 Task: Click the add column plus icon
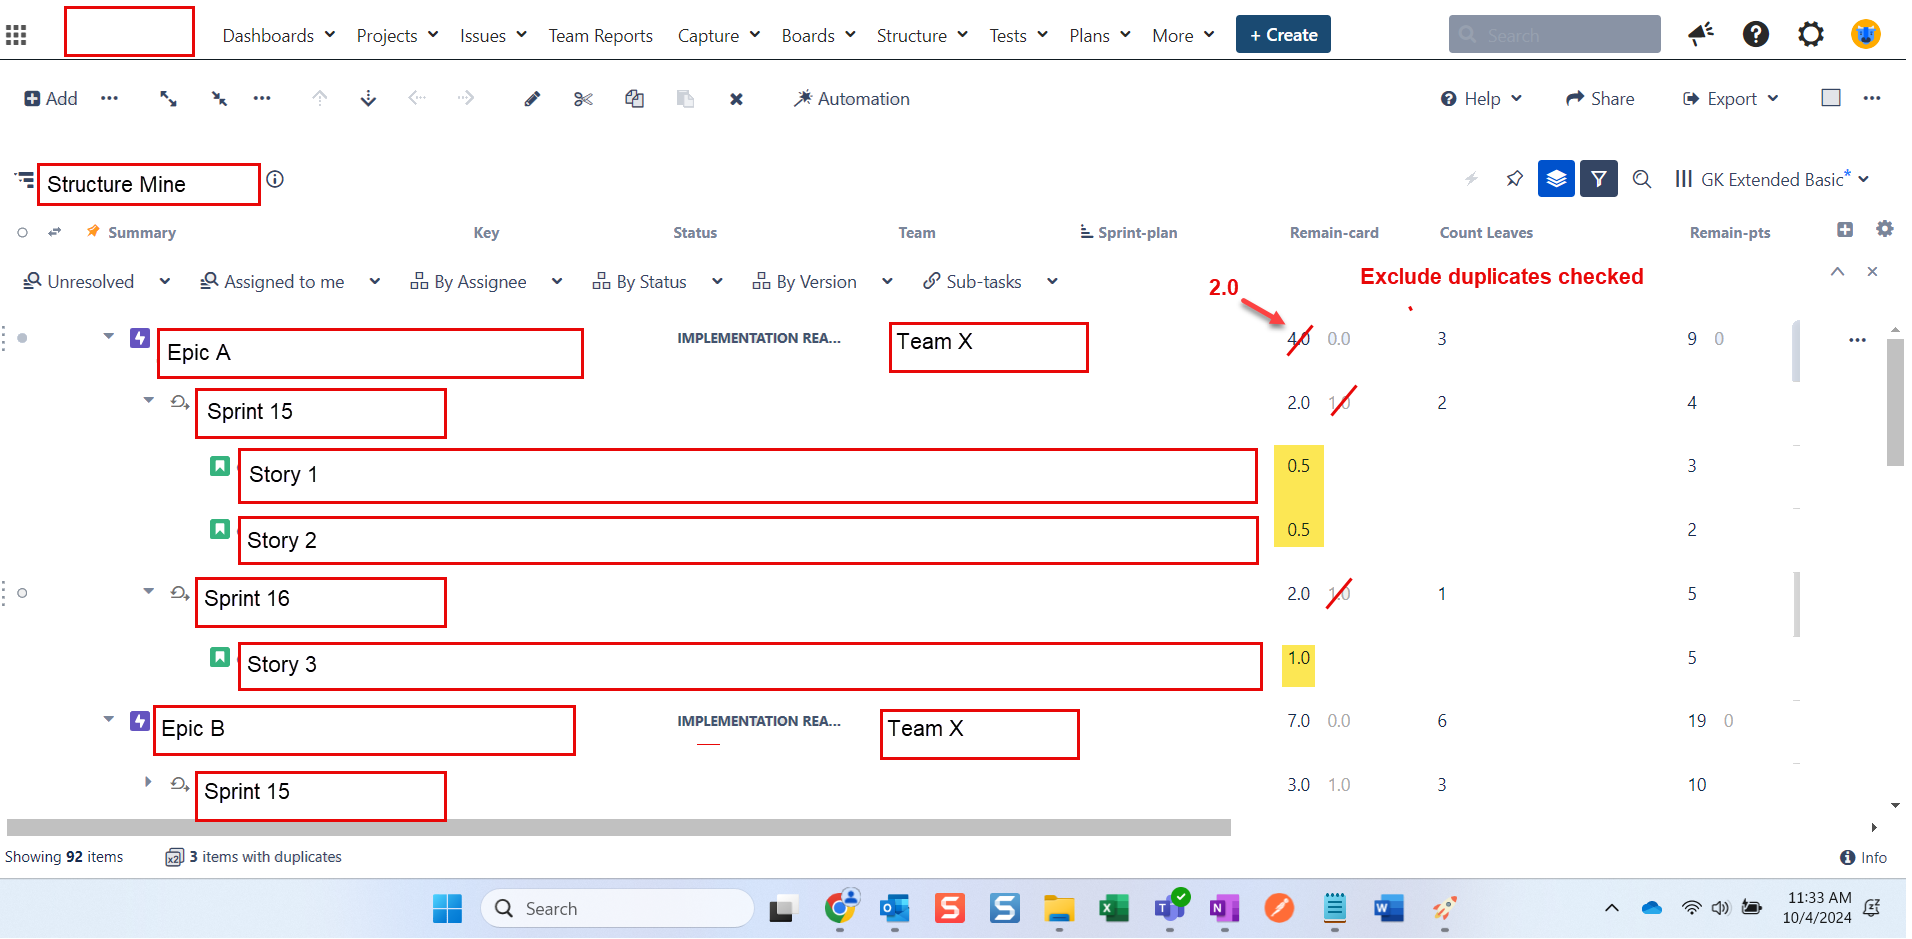coord(1845,229)
